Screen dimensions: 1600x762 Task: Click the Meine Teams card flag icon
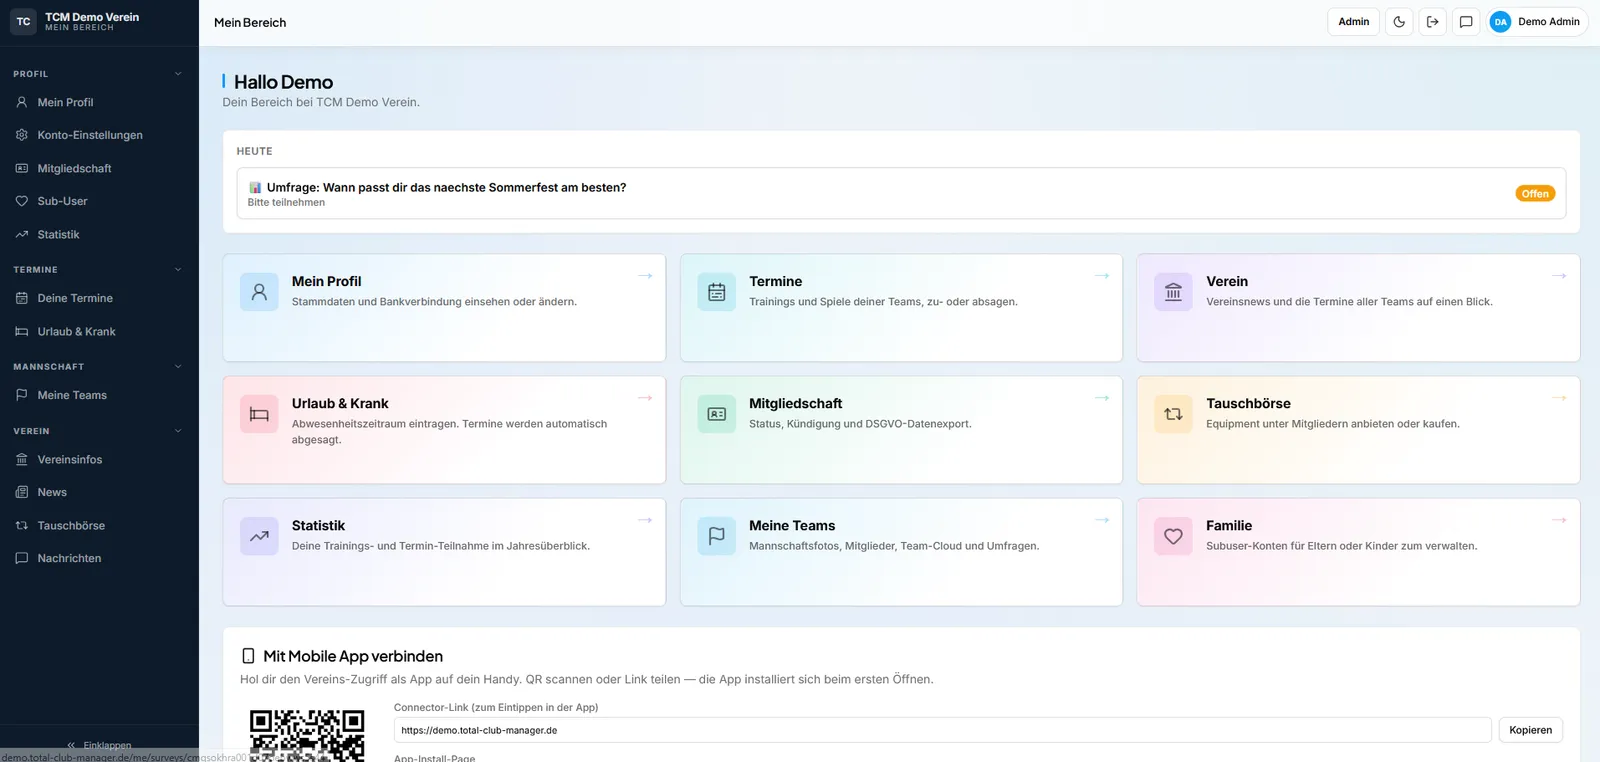[x=716, y=536]
